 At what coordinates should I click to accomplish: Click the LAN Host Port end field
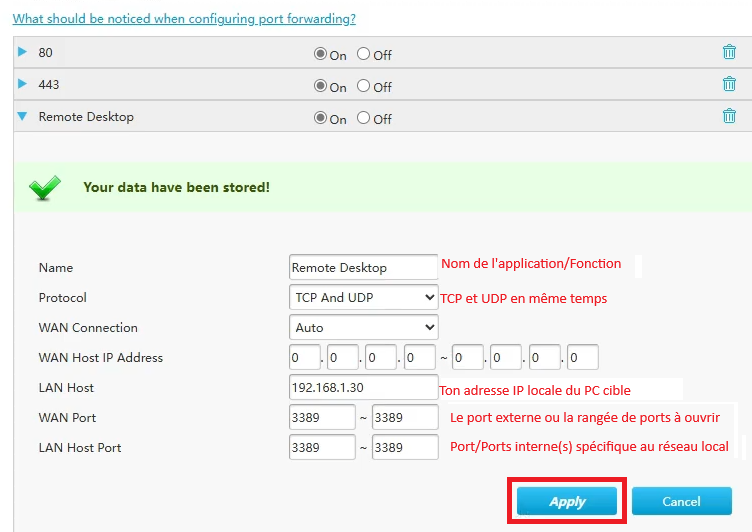point(405,447)
